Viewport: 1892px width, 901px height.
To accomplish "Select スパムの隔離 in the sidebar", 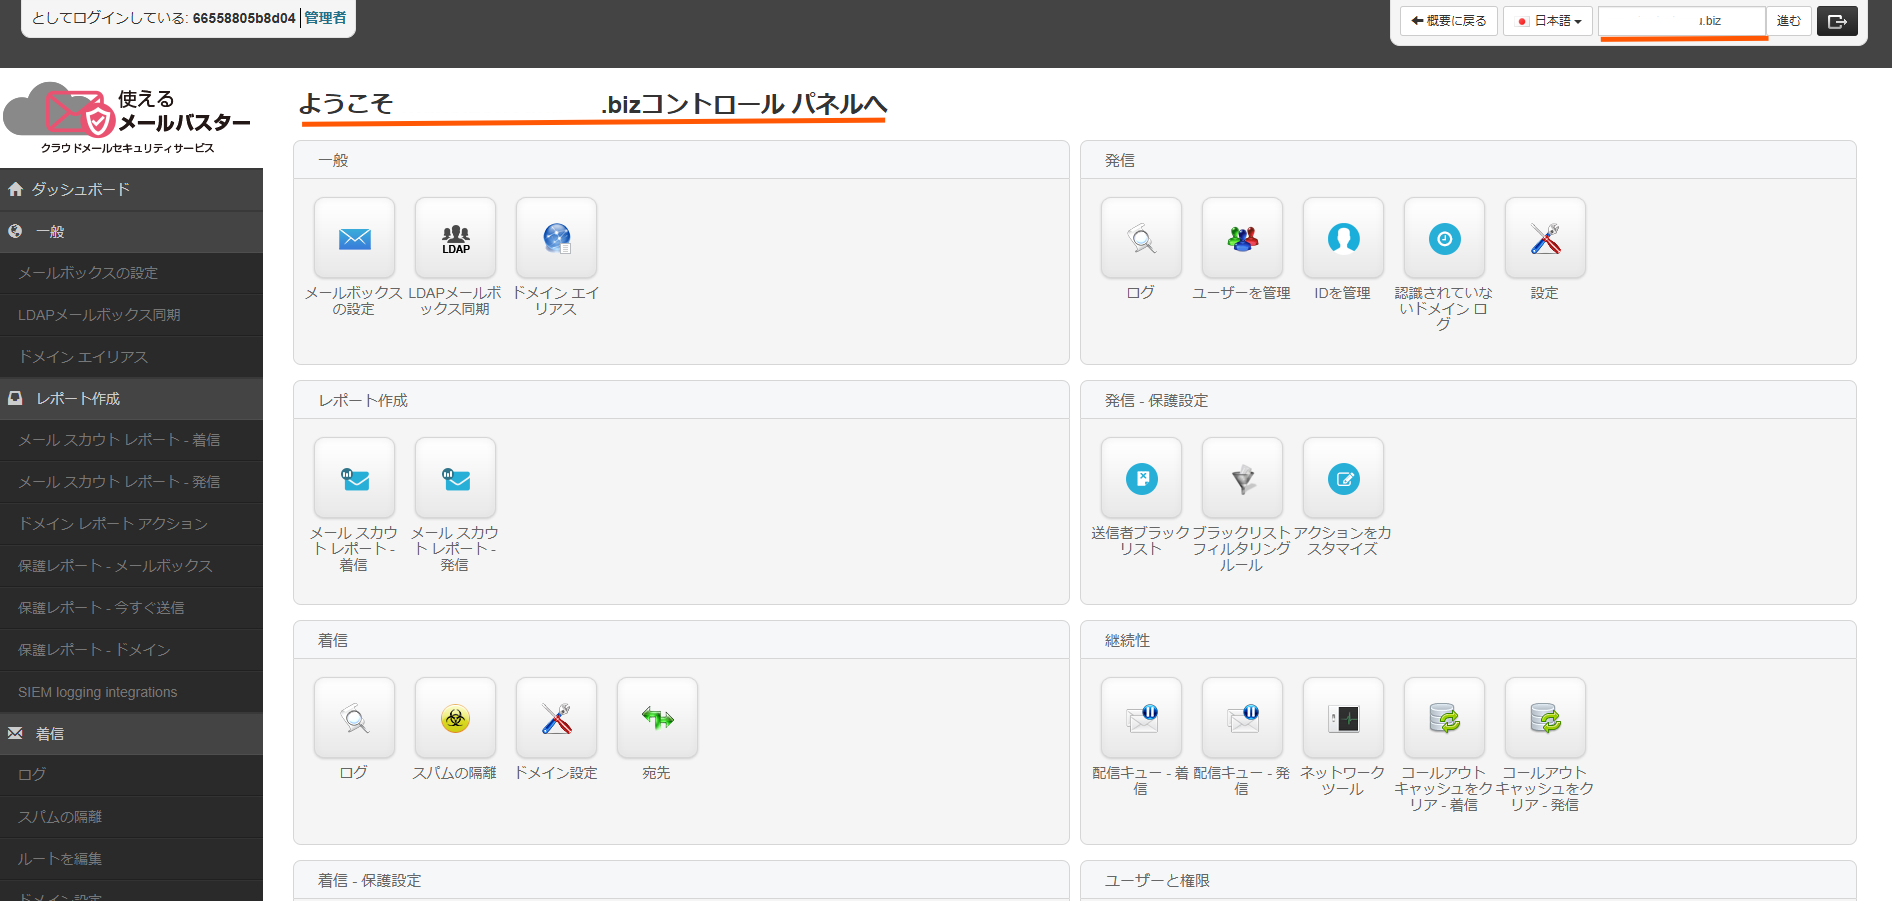I will pos(131,817).
